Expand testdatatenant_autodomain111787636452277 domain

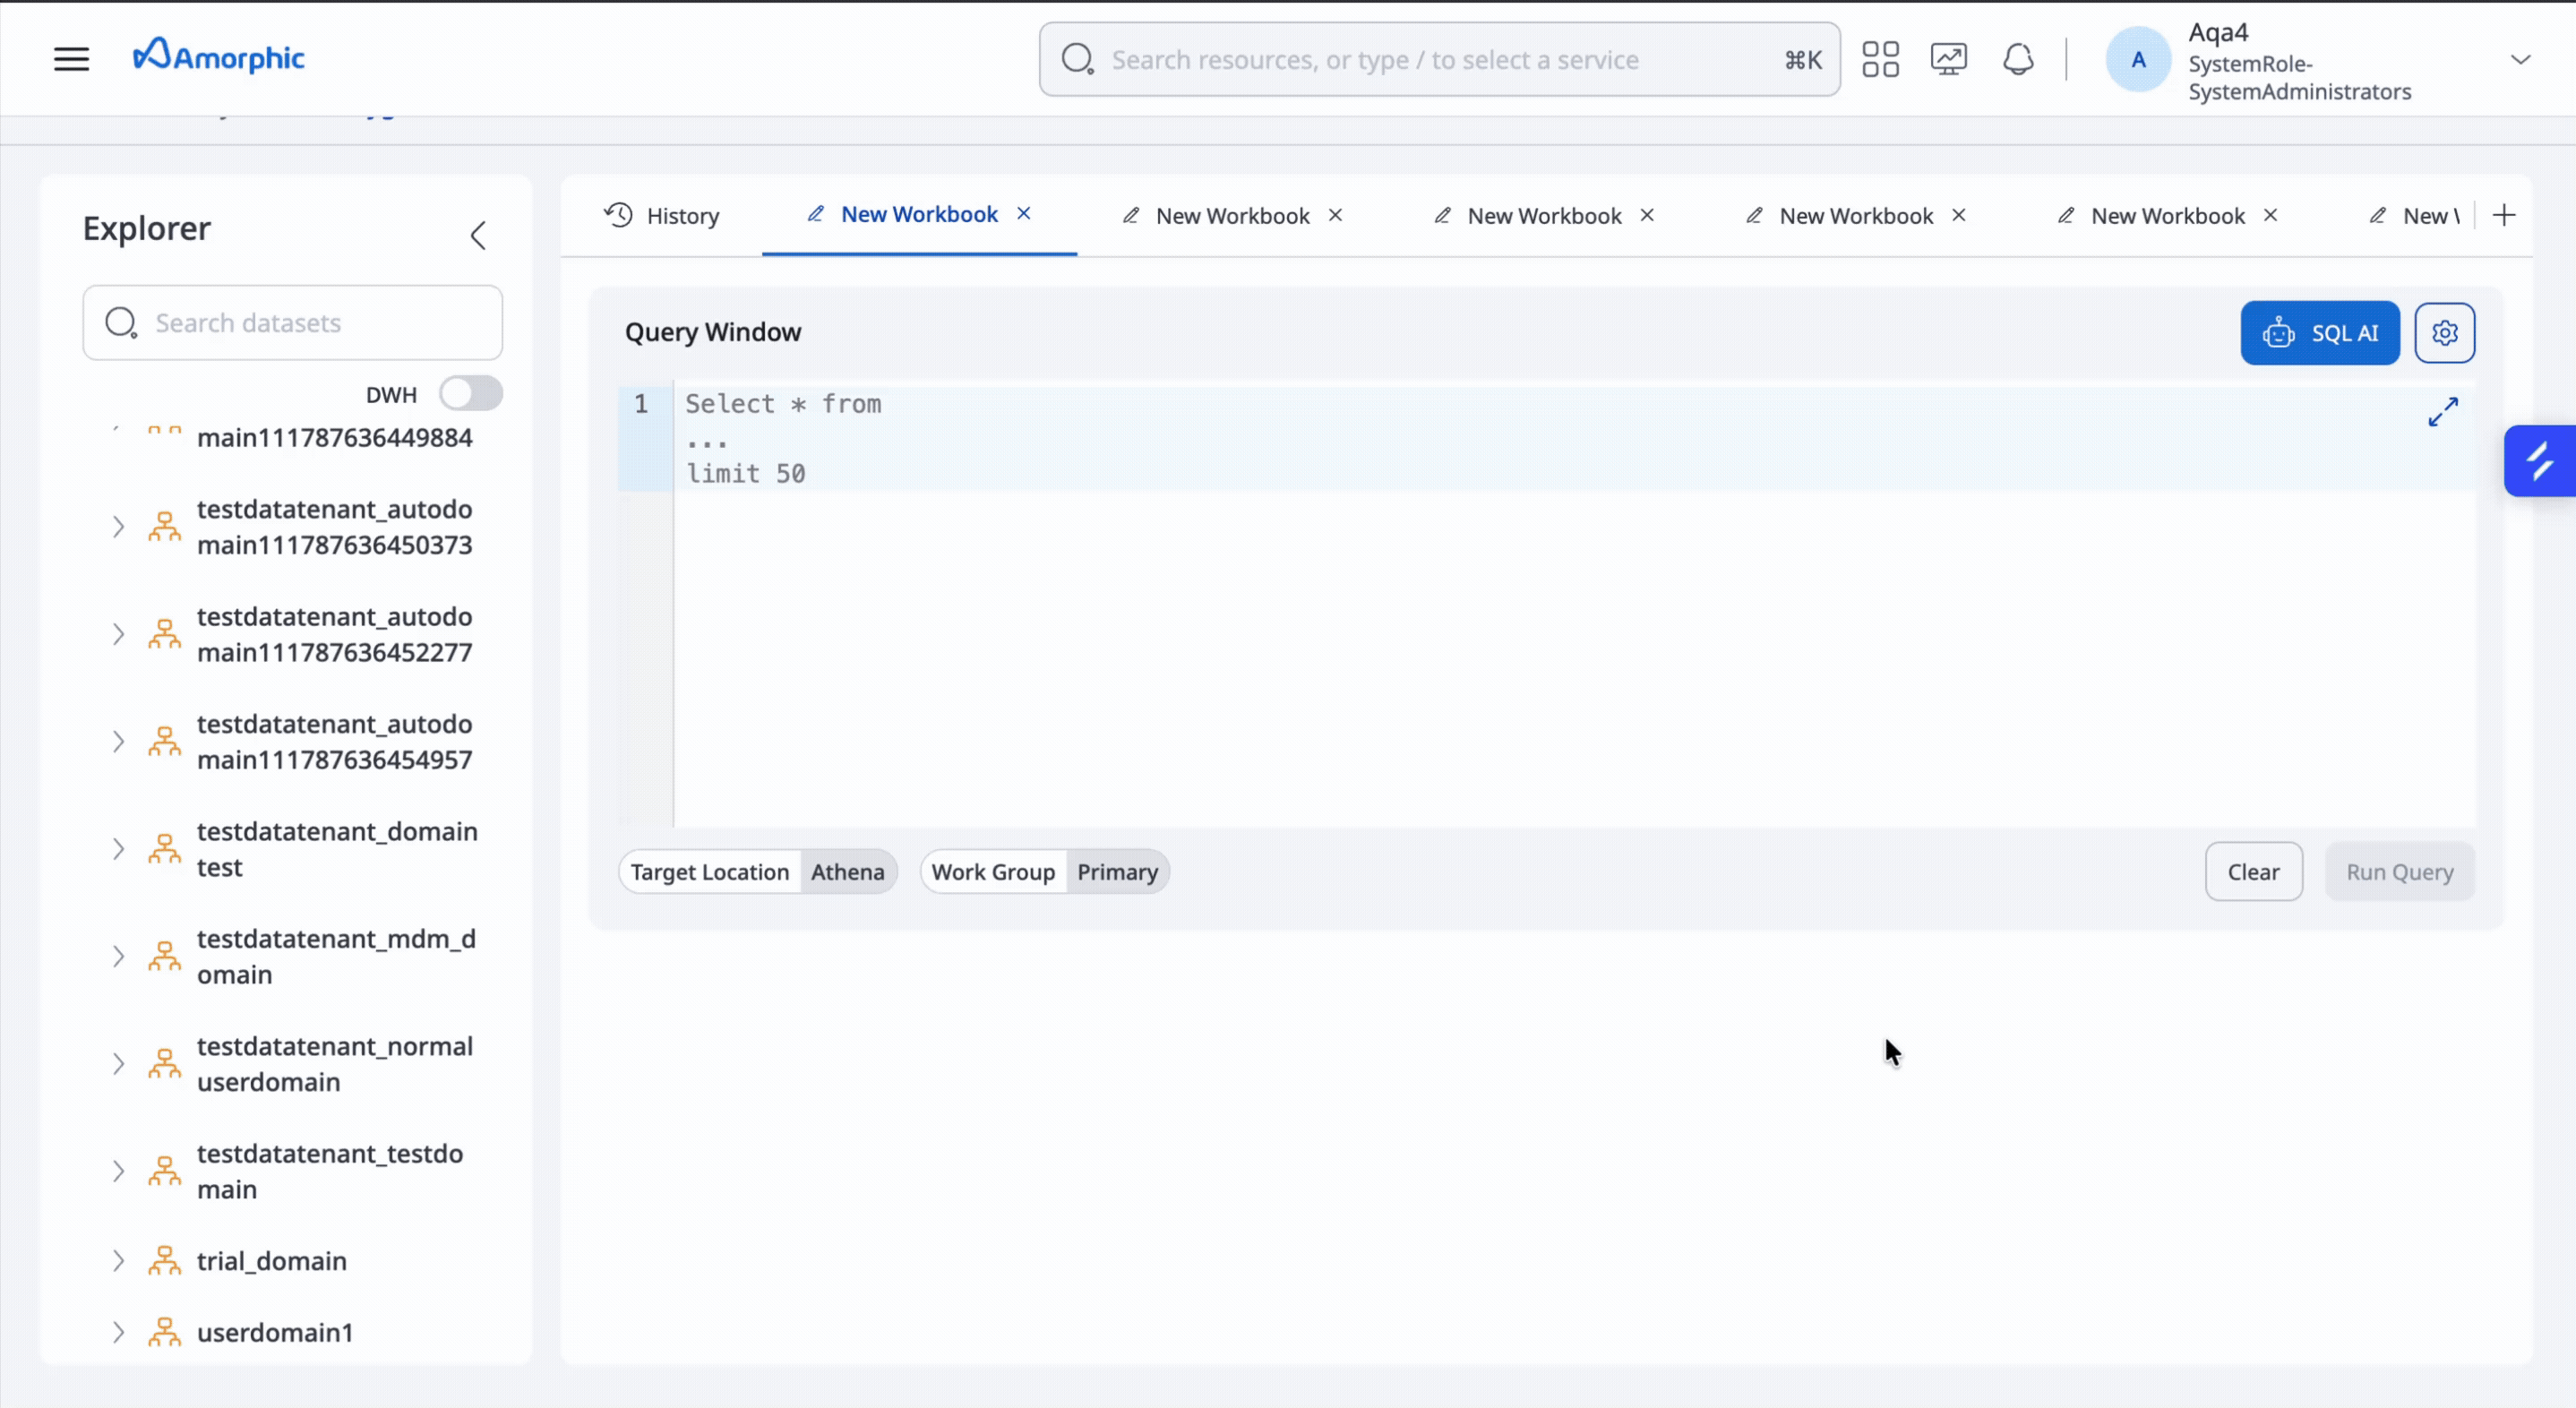(118, 634)
